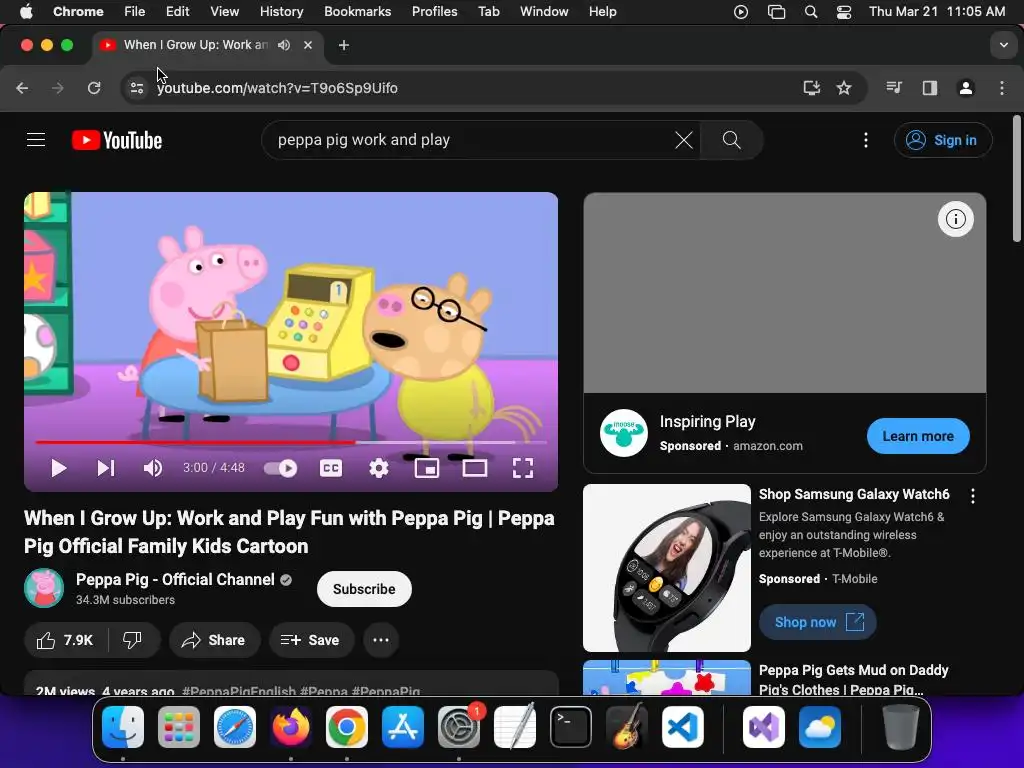Open the History menu
This screenshot has height=768, width=1024.
pyautogui.click(x=281, y=11)
